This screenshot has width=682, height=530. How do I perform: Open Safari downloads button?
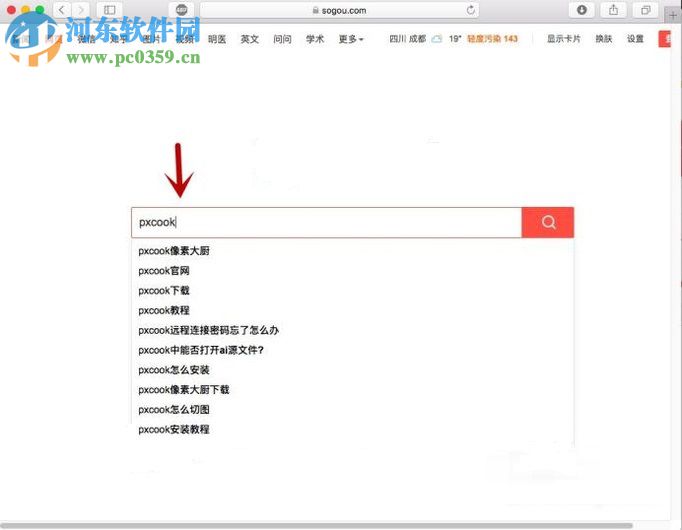582,10
